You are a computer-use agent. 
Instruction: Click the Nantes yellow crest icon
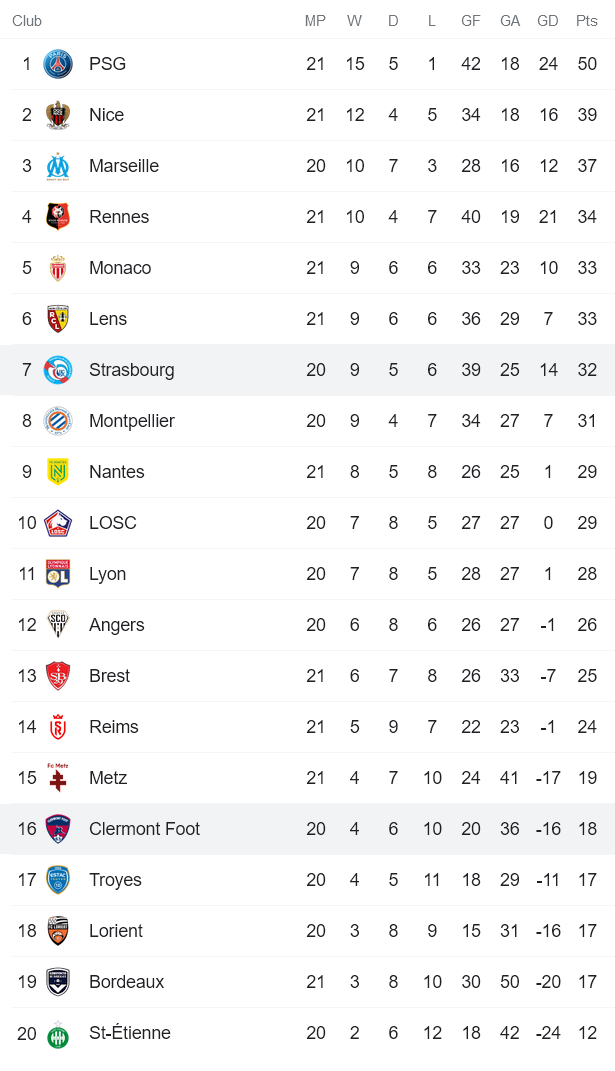point(58,472)
